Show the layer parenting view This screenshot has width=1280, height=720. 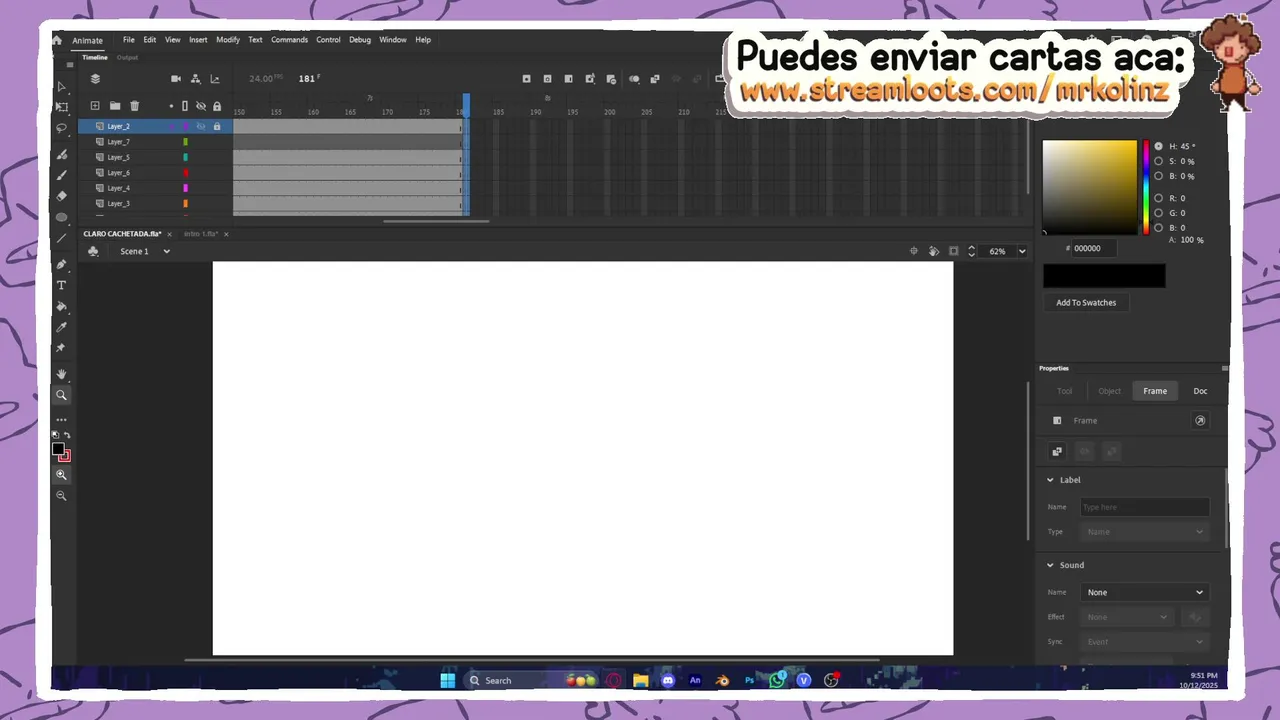[x=195, y=79]
